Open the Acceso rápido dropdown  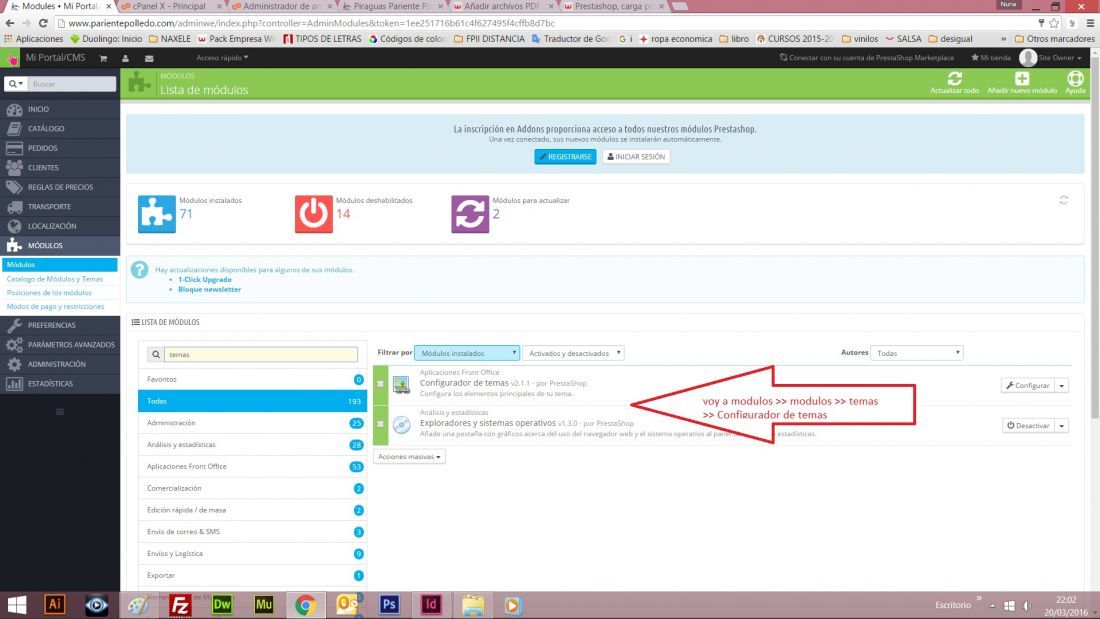coord(222,58)
